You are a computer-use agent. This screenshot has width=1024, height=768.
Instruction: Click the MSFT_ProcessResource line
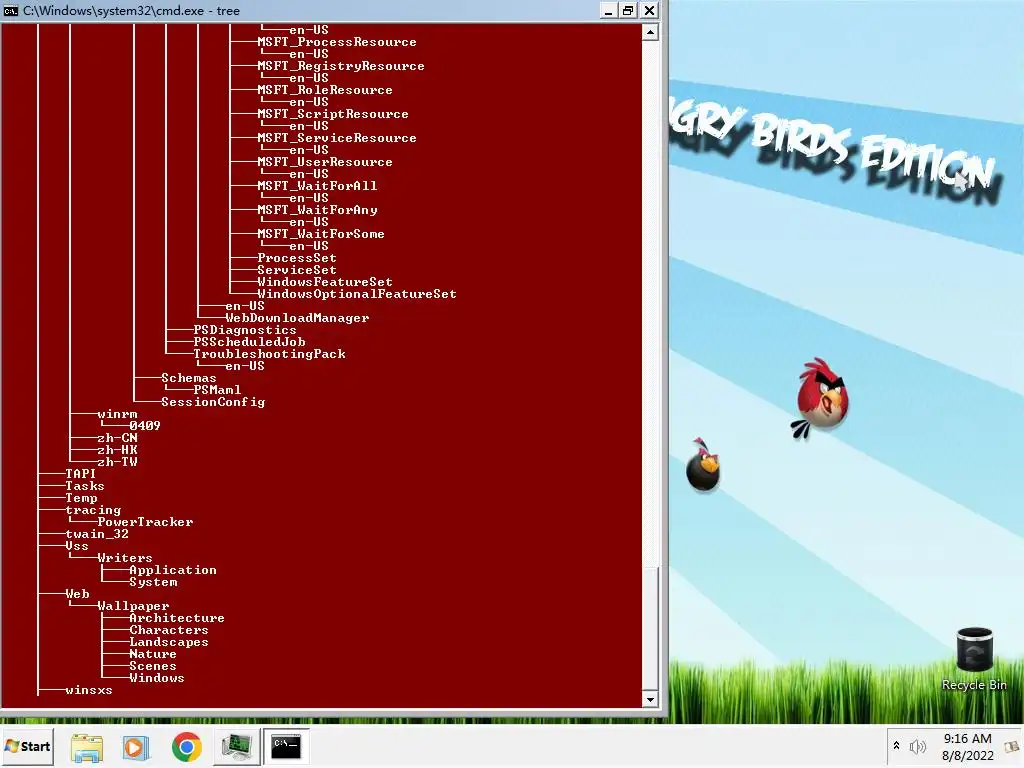pos(336,42)
